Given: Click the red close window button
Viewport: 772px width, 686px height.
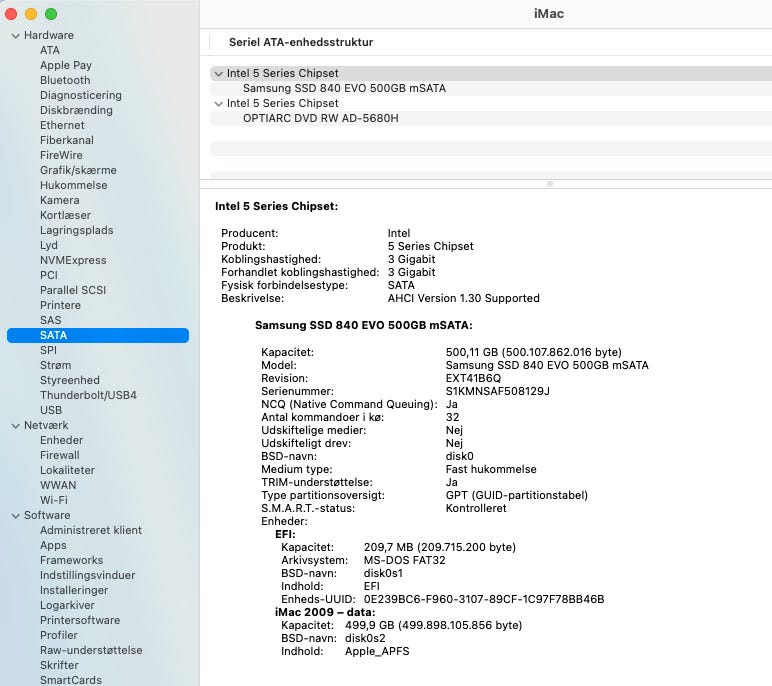Looking at the screenshot, I should tap(11, 14).
